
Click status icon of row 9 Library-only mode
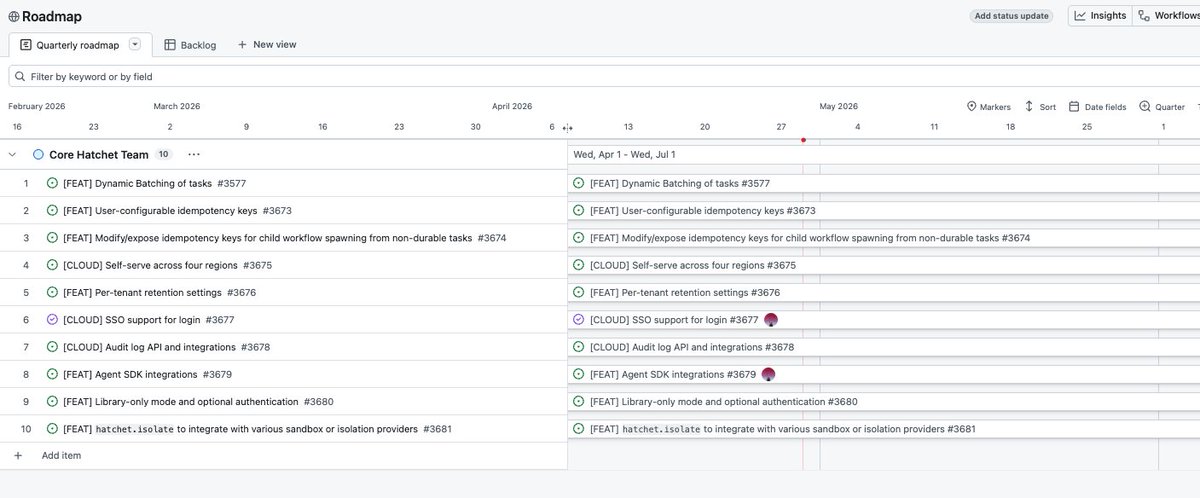pyautogui.click(x=52, y=401)
